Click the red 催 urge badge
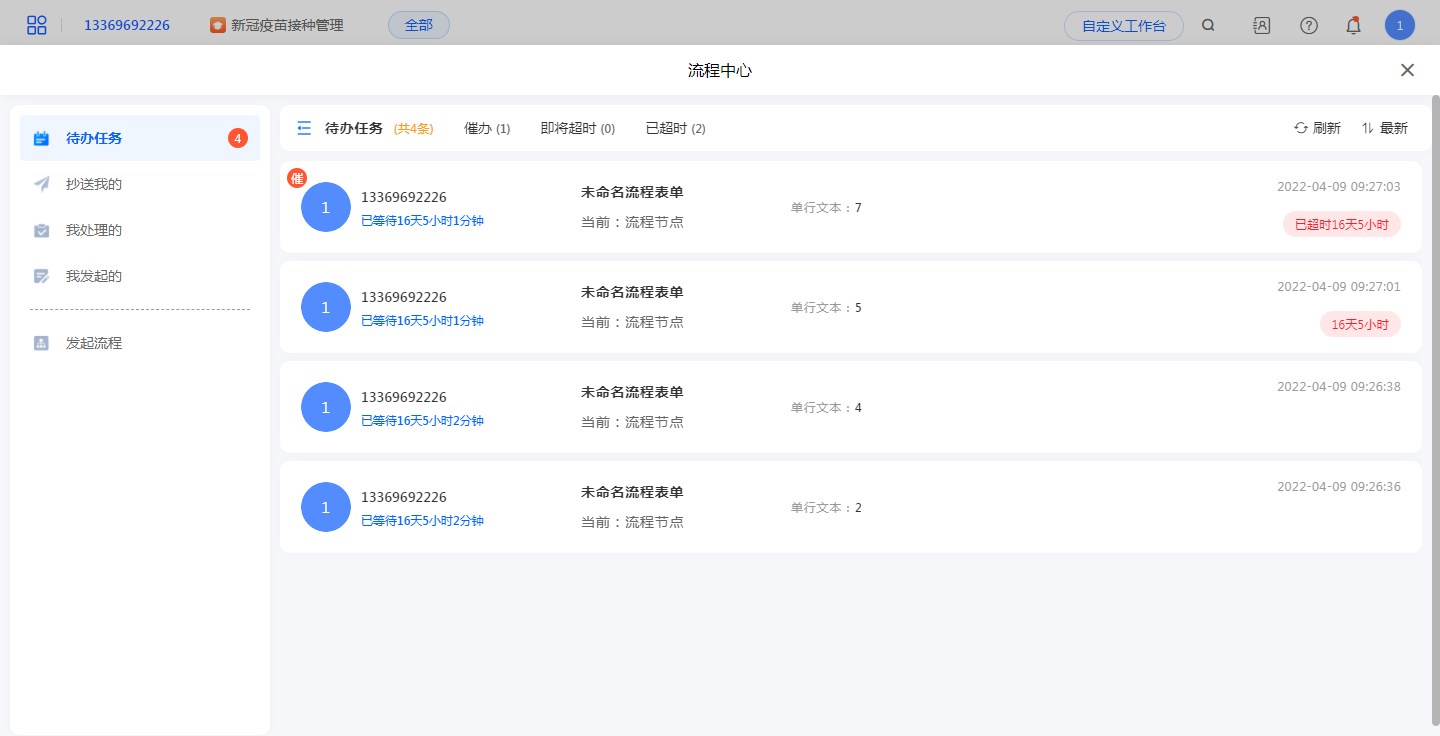The height and width of the screenshot is (736, 1440). point(297,178)
